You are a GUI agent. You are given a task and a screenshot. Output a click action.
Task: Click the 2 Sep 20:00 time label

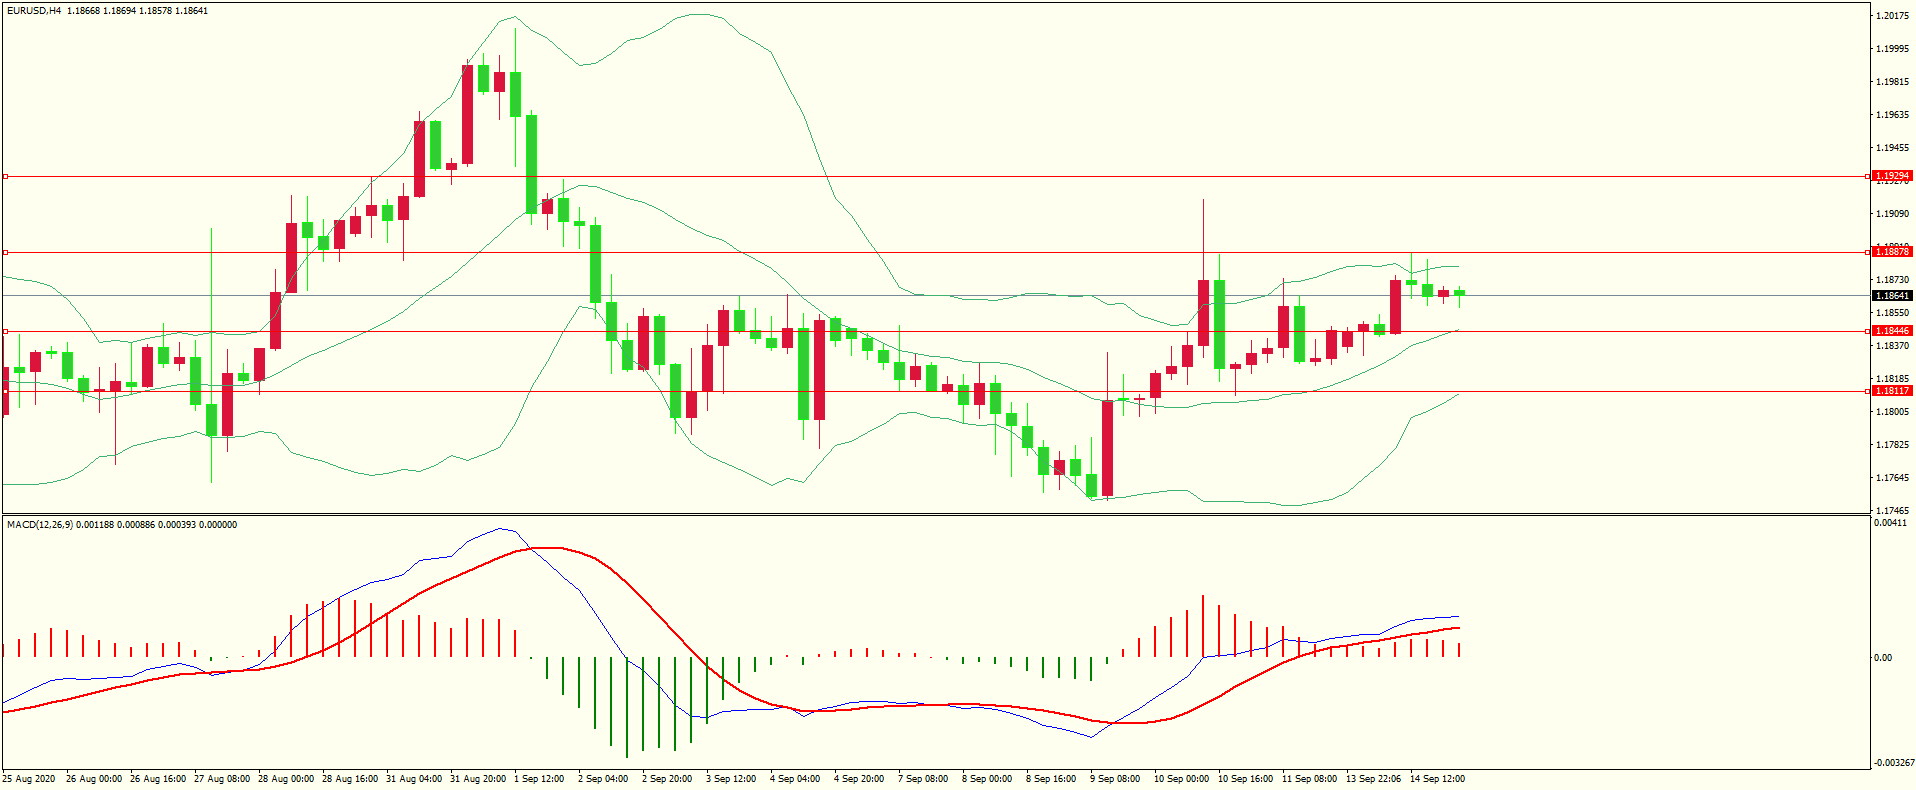[x=667, y=779]
